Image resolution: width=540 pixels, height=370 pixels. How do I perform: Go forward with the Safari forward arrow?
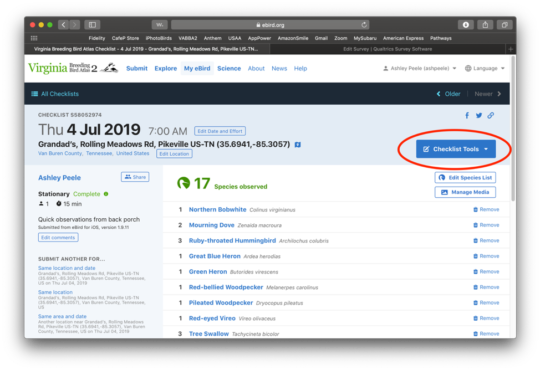75,25
